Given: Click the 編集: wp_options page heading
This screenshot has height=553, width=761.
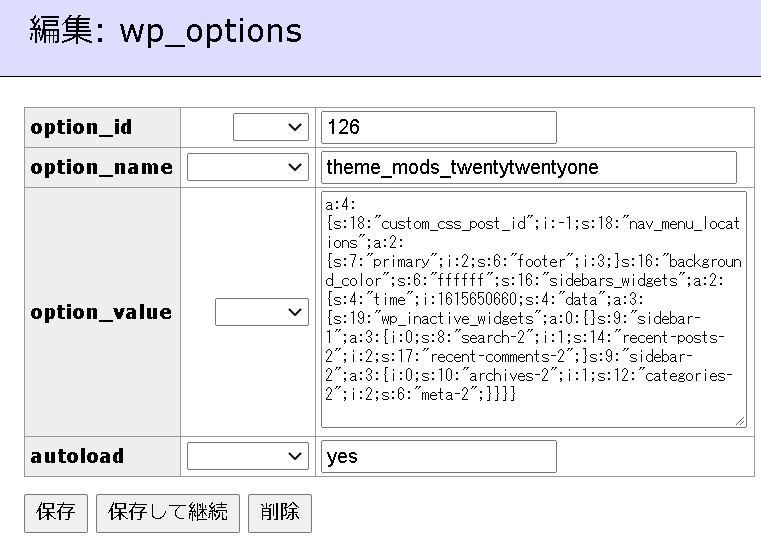Looking at the screenshot, I should pyautogui.click(x=165, y=31).
